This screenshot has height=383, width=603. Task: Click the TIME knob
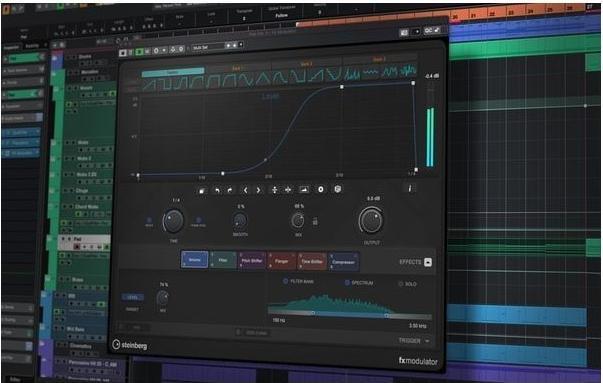[x=173, y=221]
